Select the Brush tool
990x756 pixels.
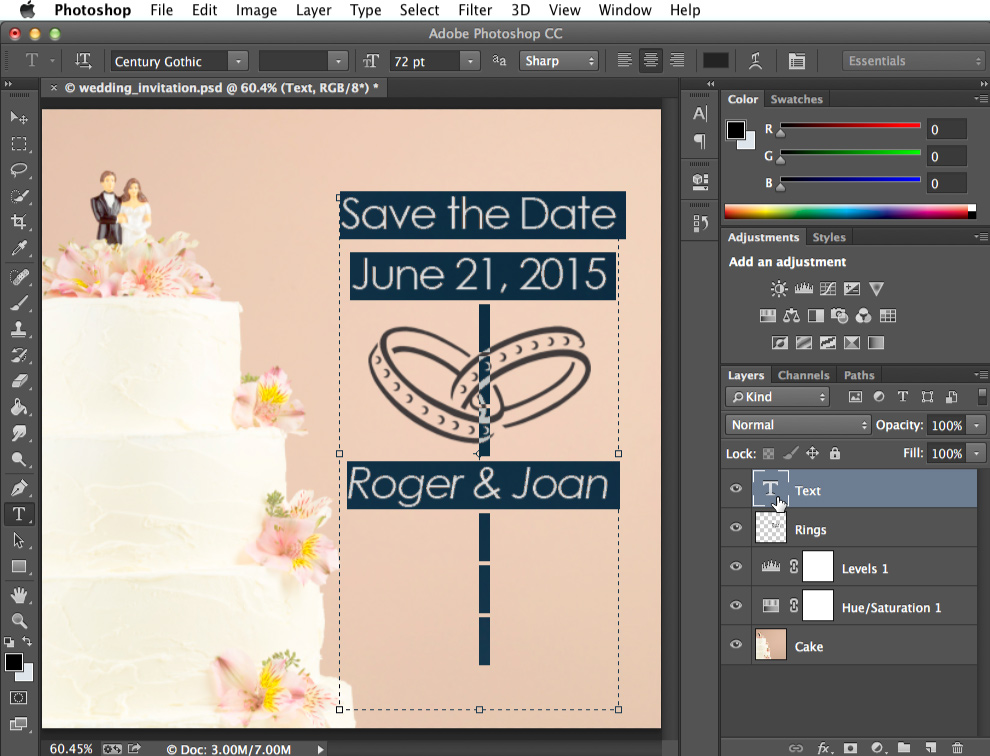[x=18, y=303]
